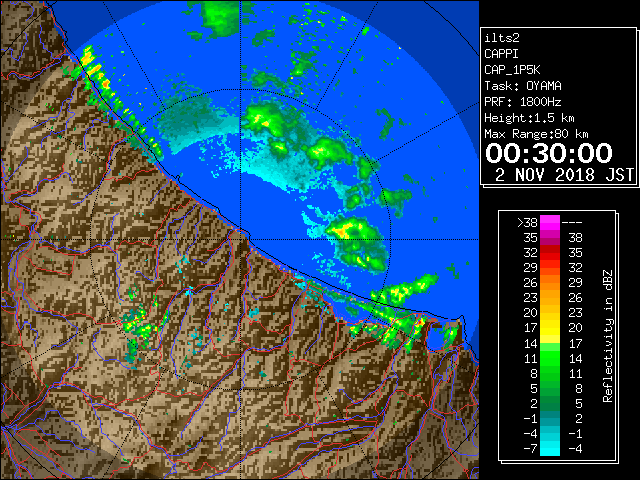Click the '---' legend label
Screen dimensions: 640x480
pyautogui.click(x=572, y=222)
